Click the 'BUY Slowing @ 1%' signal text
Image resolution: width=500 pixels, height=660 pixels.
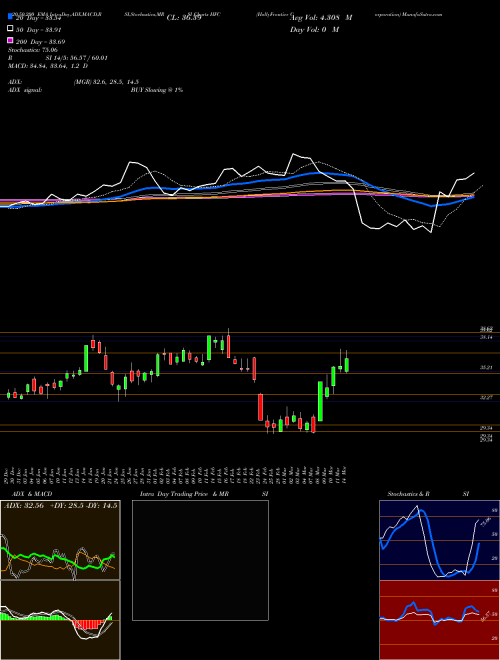(x=157, y=90)
